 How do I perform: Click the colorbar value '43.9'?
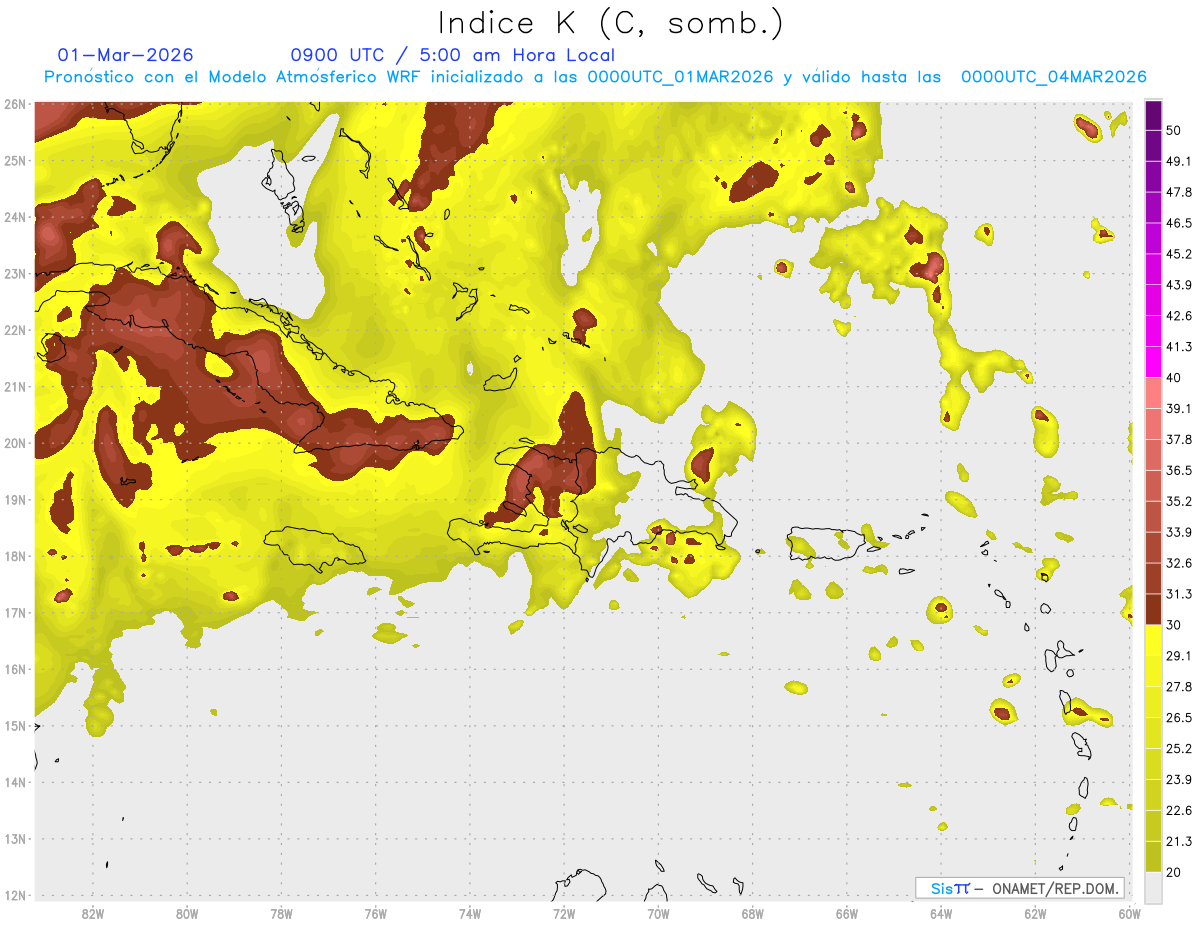coord(1179,285)
